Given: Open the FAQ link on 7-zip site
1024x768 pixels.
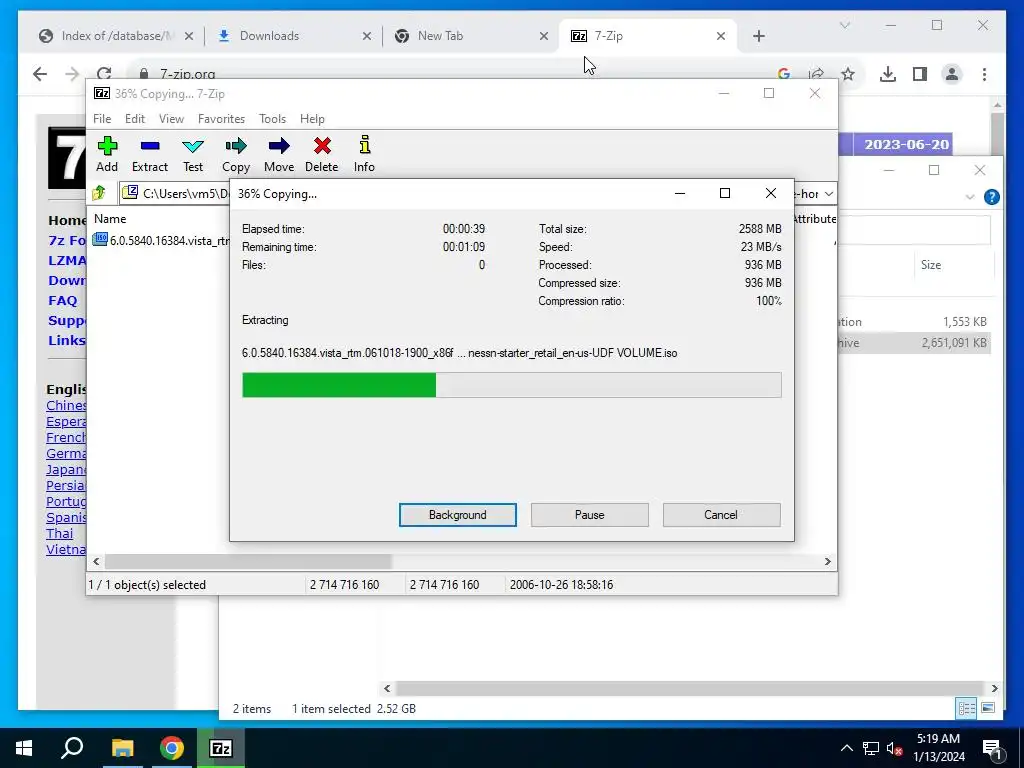Looking at the screenshot, I should [63, 300].
